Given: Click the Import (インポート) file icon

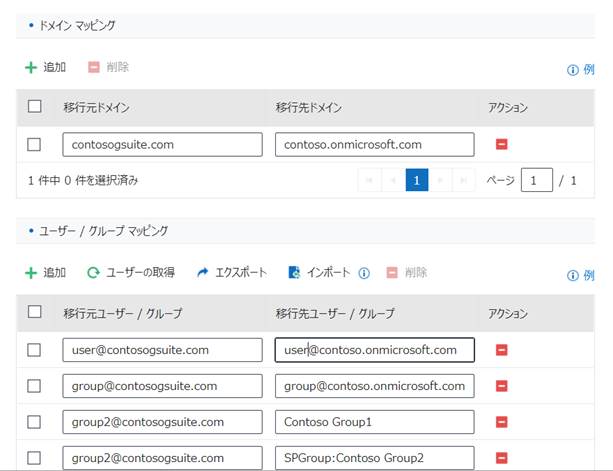Looking at the screenshot, I should click(294, 272).
